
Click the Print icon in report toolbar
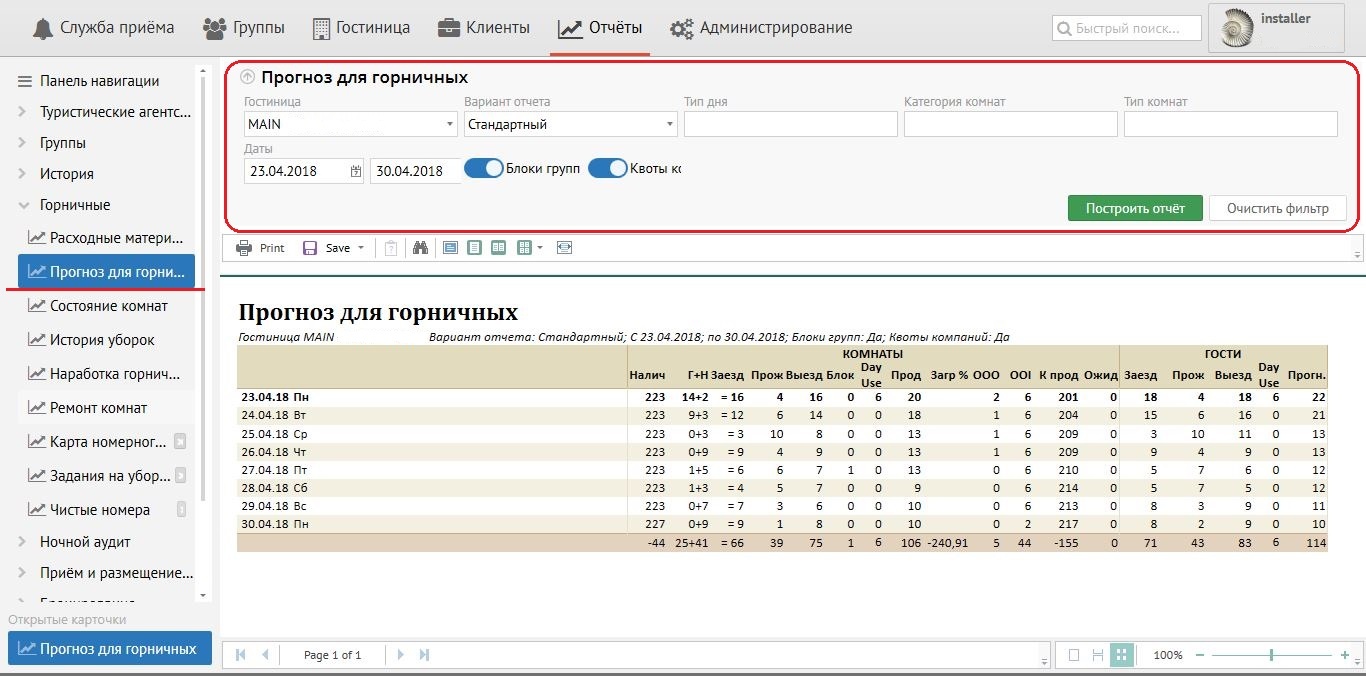[x=244, y=248]
